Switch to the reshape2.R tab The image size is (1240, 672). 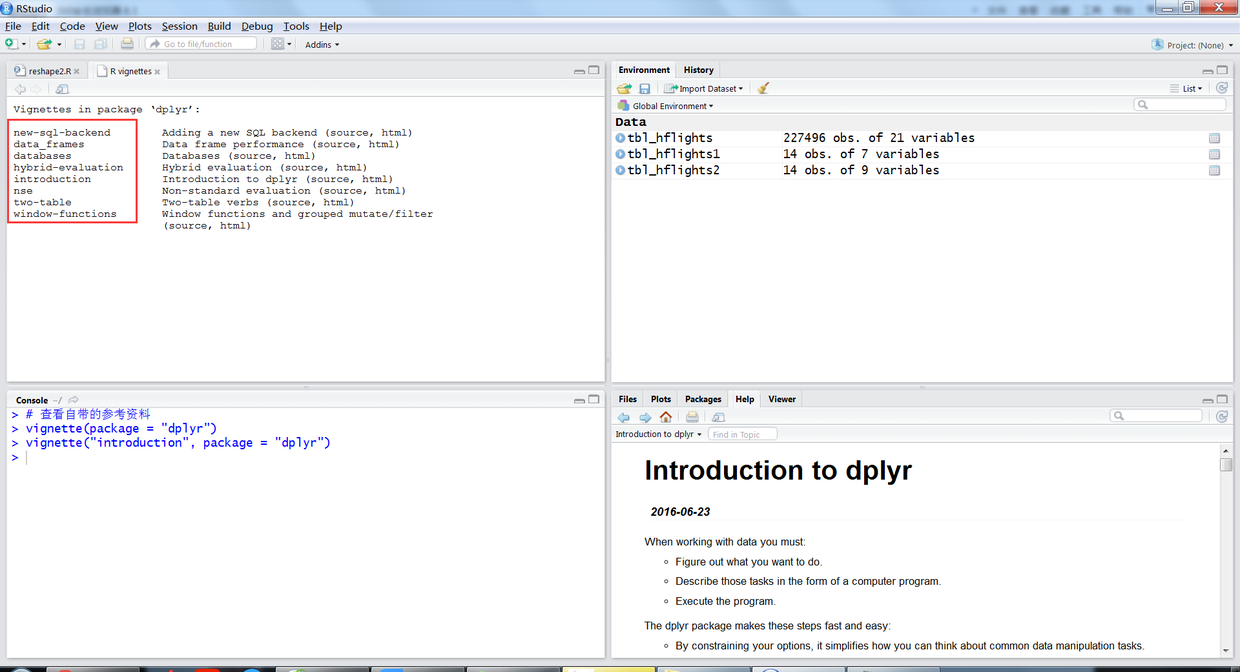(49, 71)
